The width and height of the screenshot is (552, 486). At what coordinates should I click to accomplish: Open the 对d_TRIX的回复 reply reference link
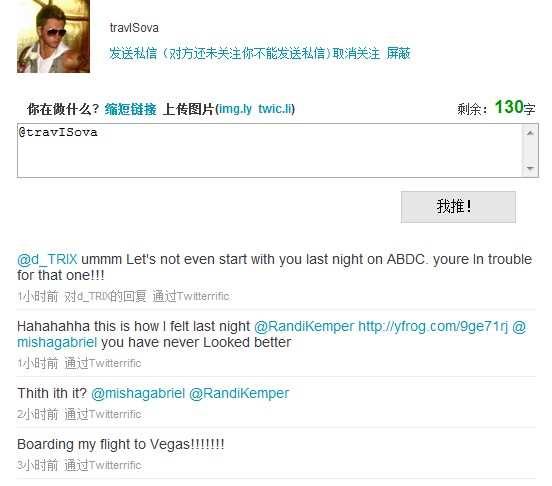pyautogui.click(x=105, y=296)
